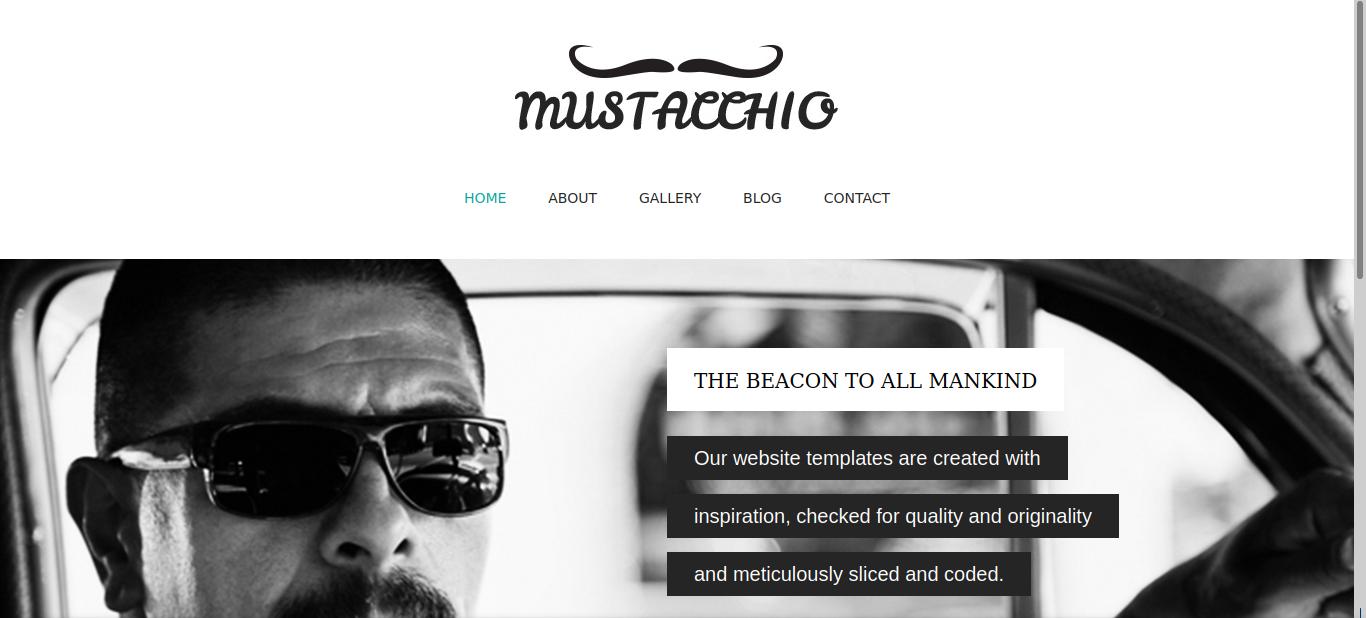Visit the BLOG page
1366x618 pixels.
(762, 198)
